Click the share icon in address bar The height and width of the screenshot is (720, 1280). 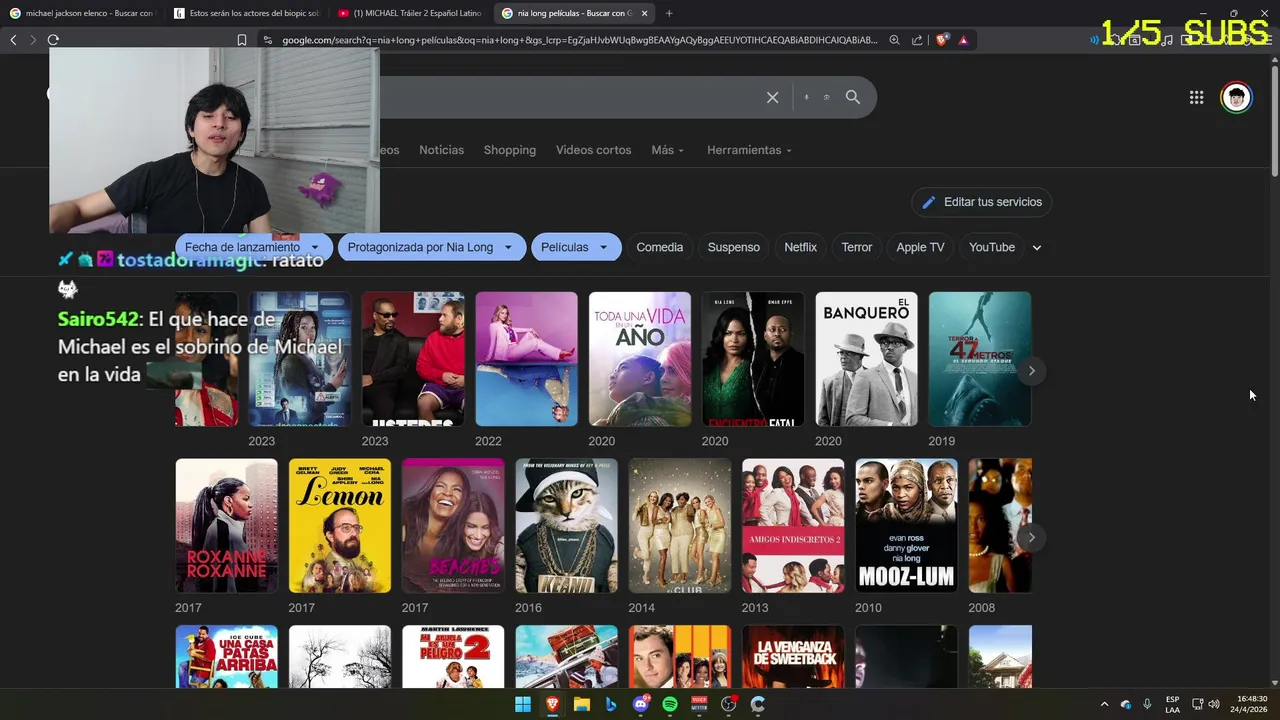(x=917, y=40)
